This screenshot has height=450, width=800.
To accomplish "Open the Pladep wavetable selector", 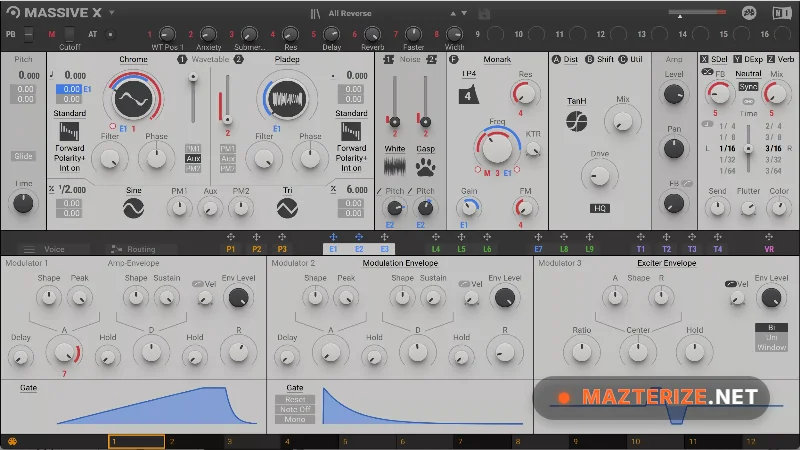I will (287, 59).
